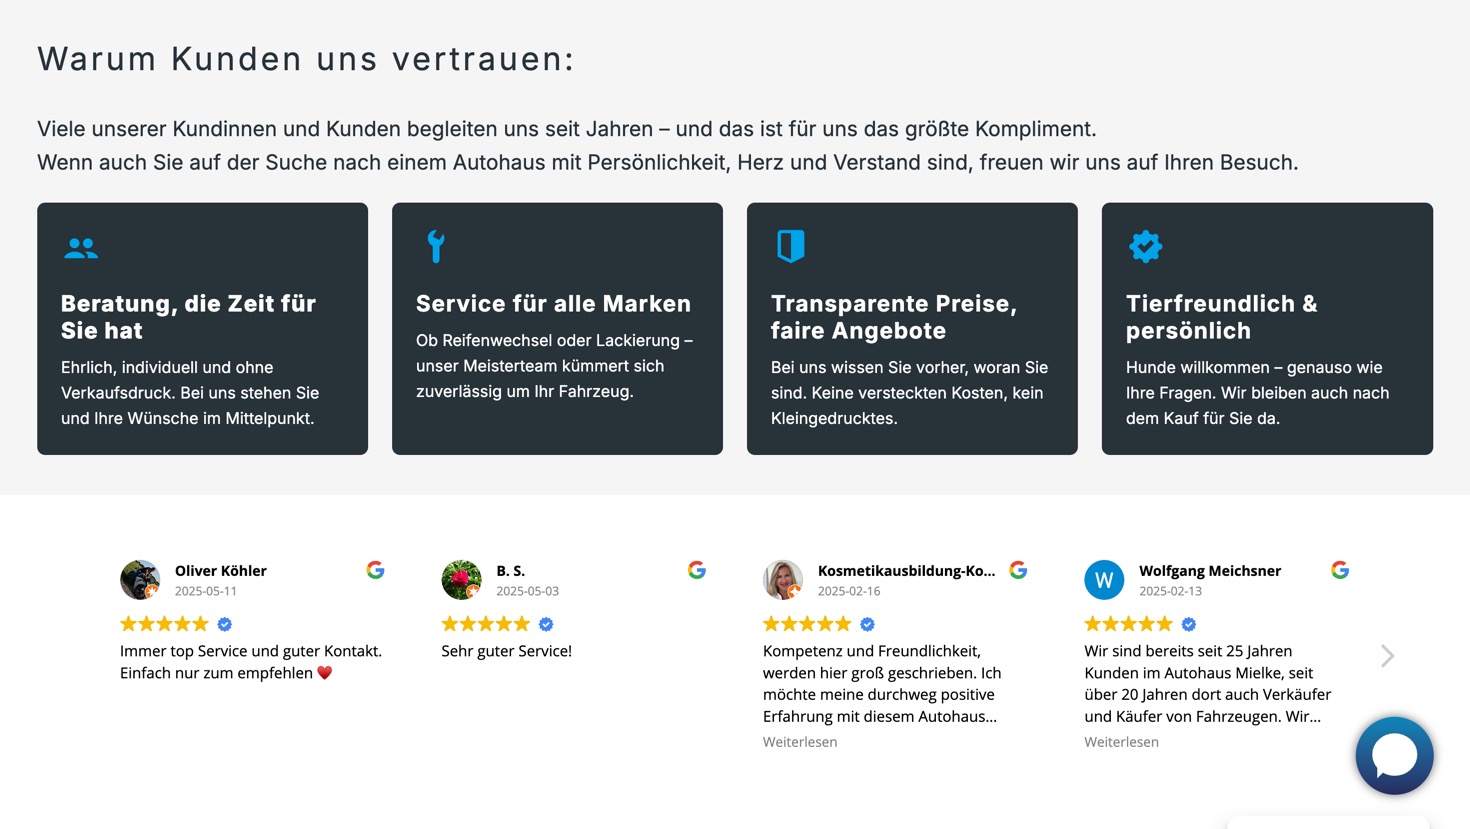Click the wrench icon on Service card
1470x829 pixels.
pyautogui.click(x=436, y=246)
